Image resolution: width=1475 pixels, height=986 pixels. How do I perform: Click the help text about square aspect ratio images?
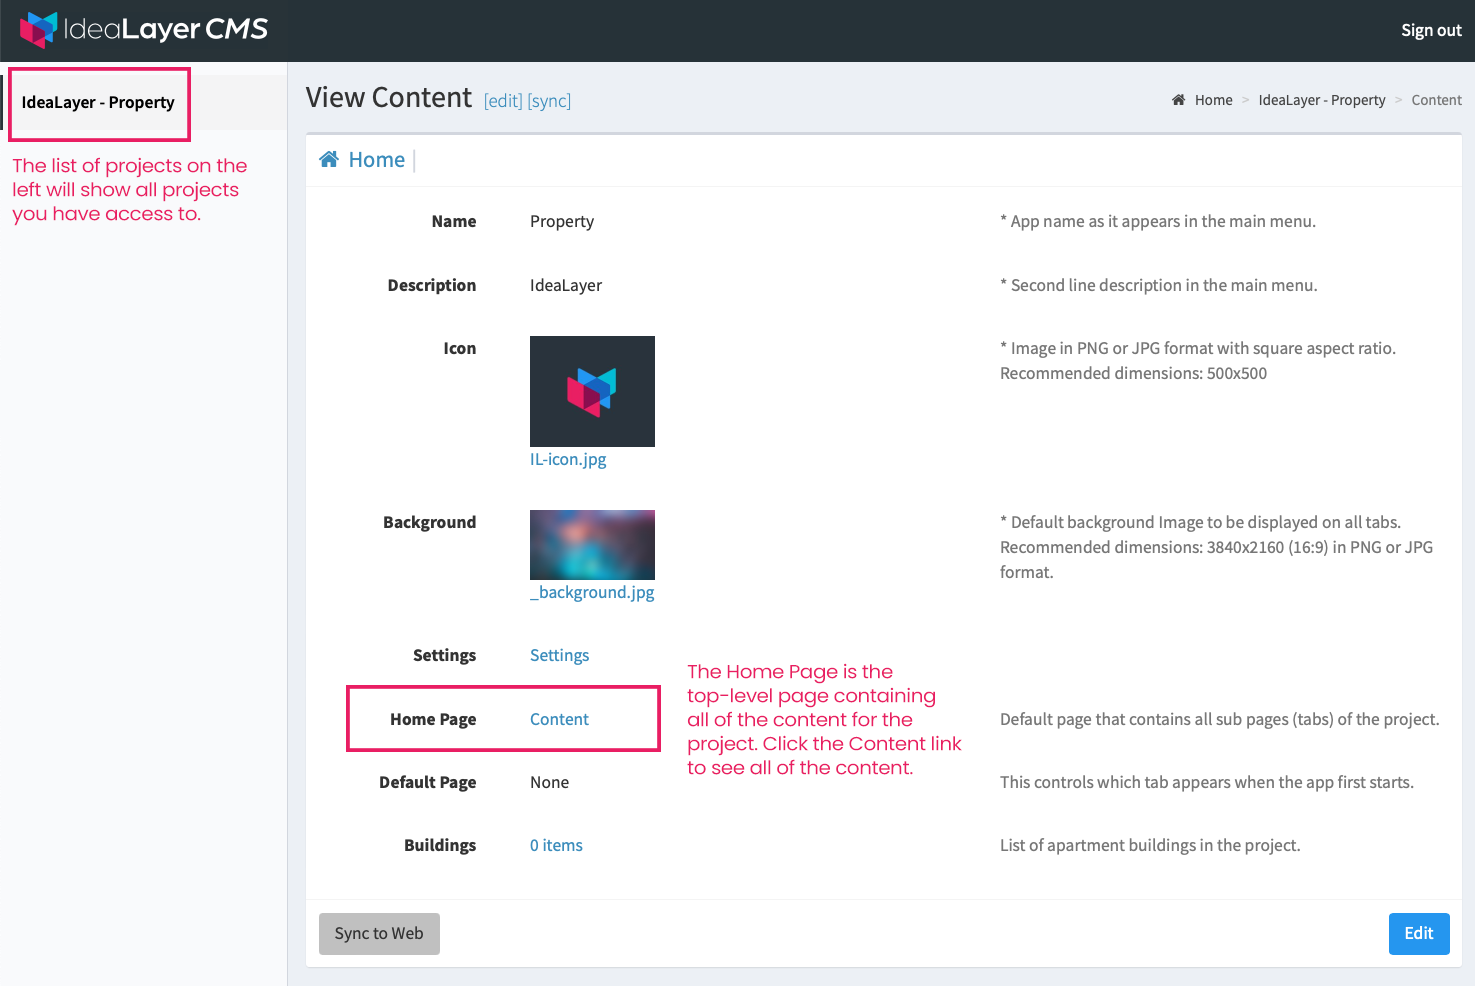coord(1198,361)
